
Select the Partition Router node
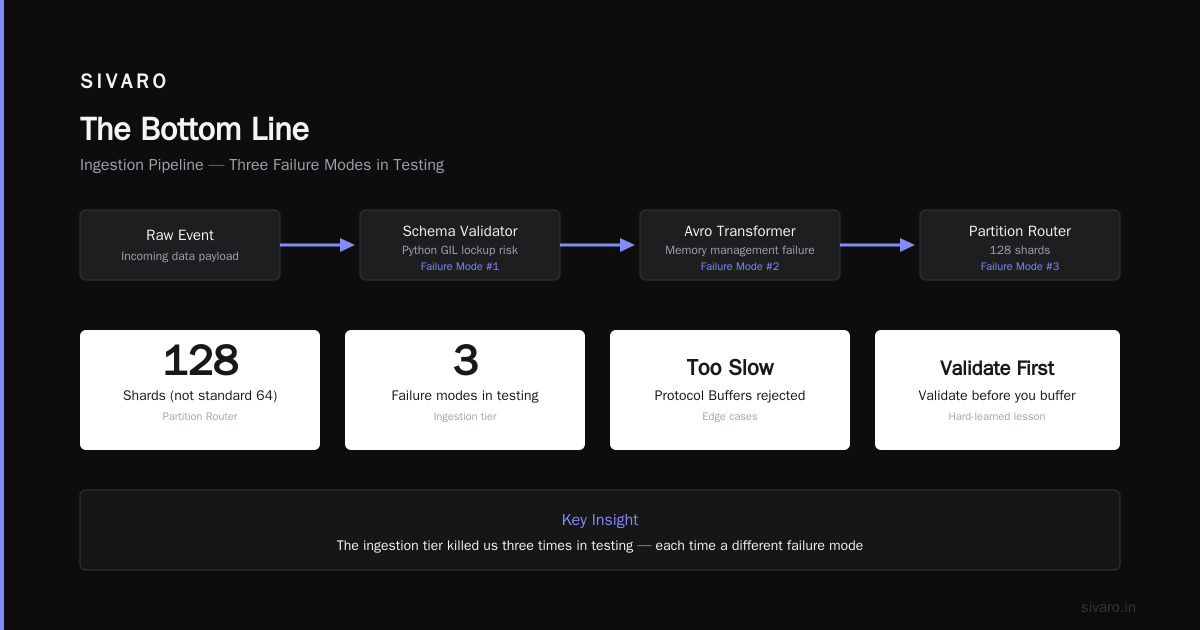pyautogui.click(x=1020, y=245)
